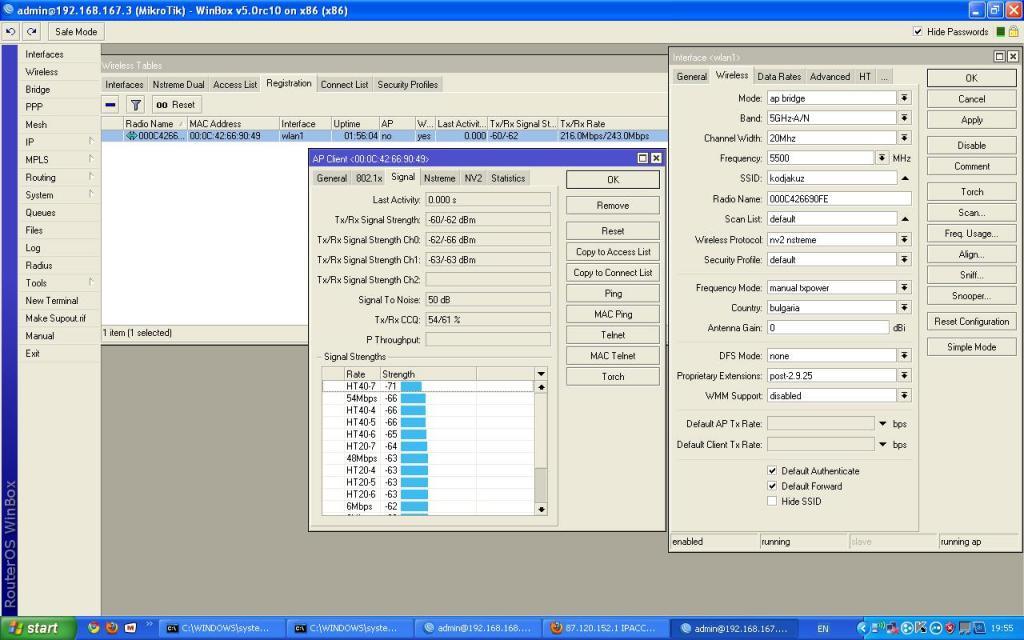Enable the Hide SSID checkbox
The height and width of the screenshot is (640, 1024).
click(772, 501)
